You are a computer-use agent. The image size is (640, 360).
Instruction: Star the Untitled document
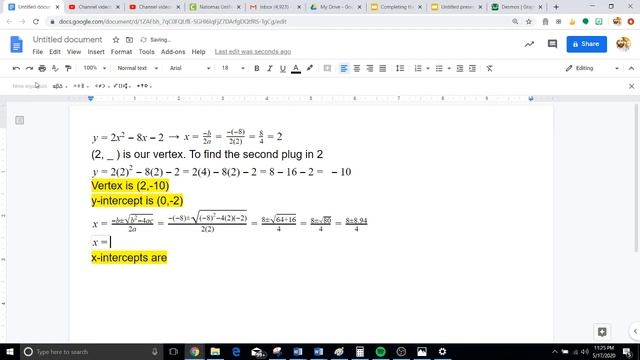click(116, 40)
